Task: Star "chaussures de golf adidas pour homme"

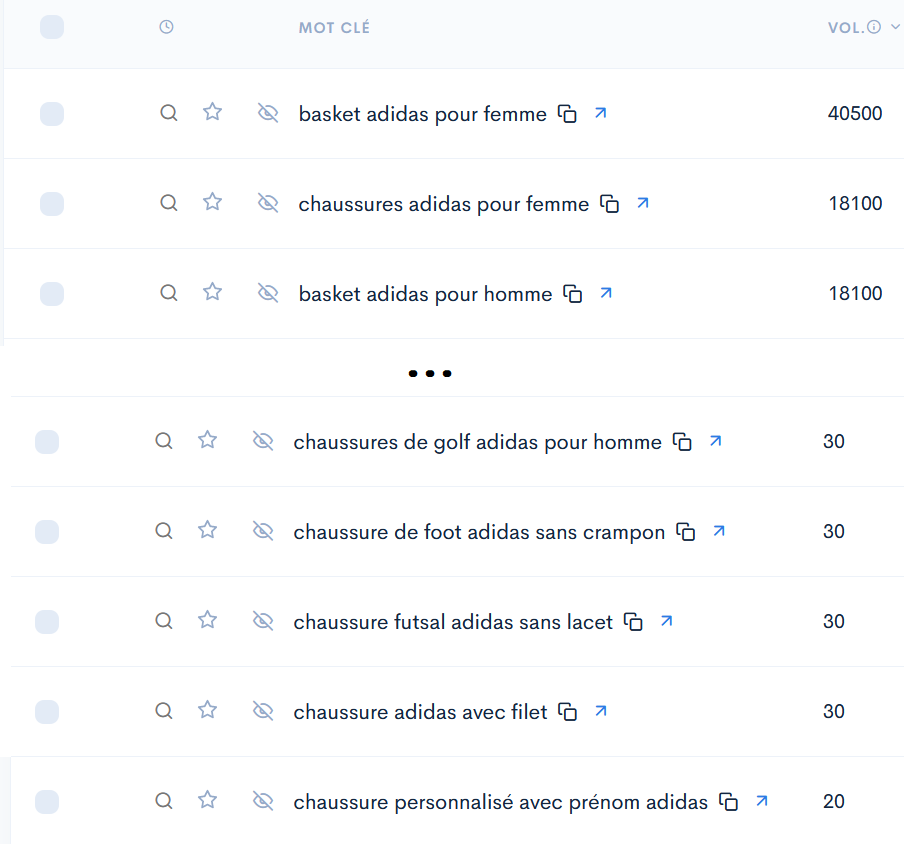Action: [x=207, y=441]
